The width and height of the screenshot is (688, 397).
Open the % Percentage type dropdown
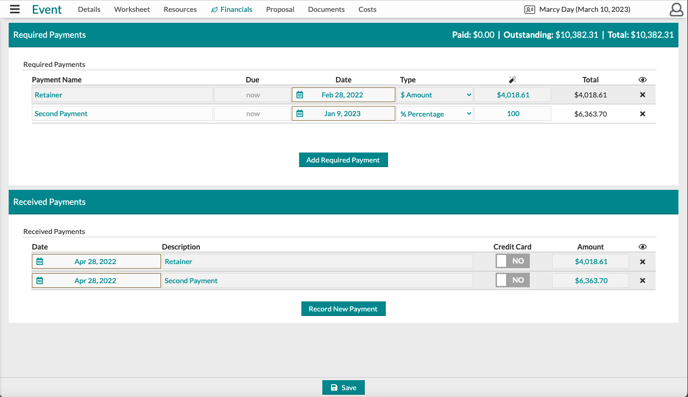(x=435, y=114)
